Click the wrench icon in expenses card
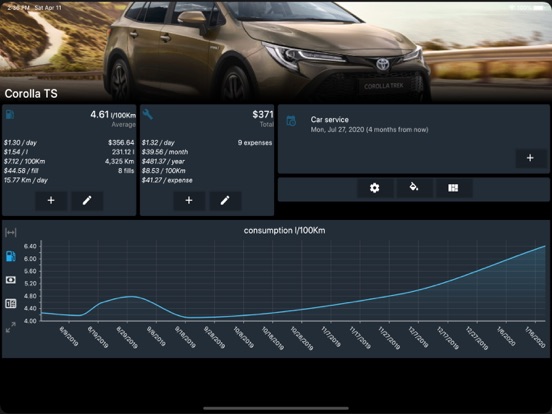The width and height of the screenshot is (552, 414). 148,114
